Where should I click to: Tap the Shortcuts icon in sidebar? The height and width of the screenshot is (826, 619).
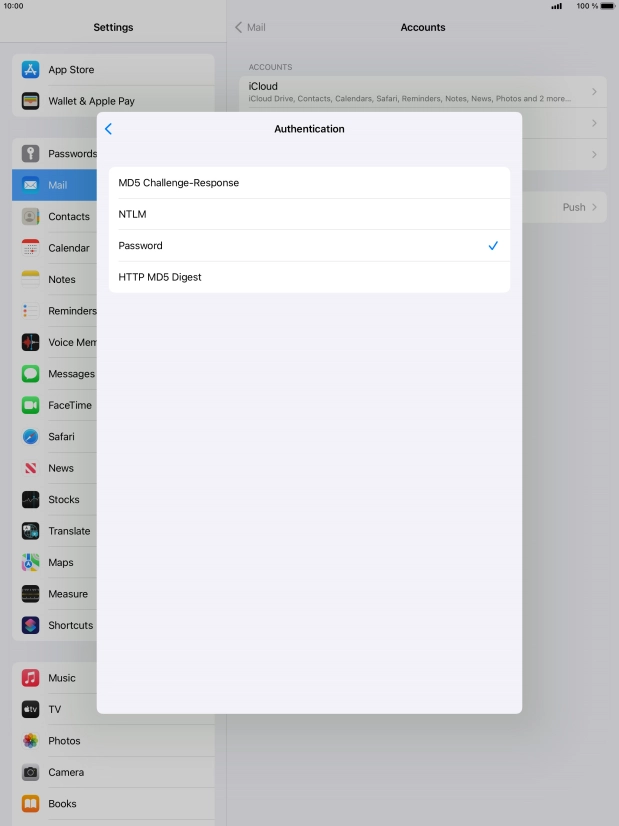pyautogui.click(x=31, y=626)
